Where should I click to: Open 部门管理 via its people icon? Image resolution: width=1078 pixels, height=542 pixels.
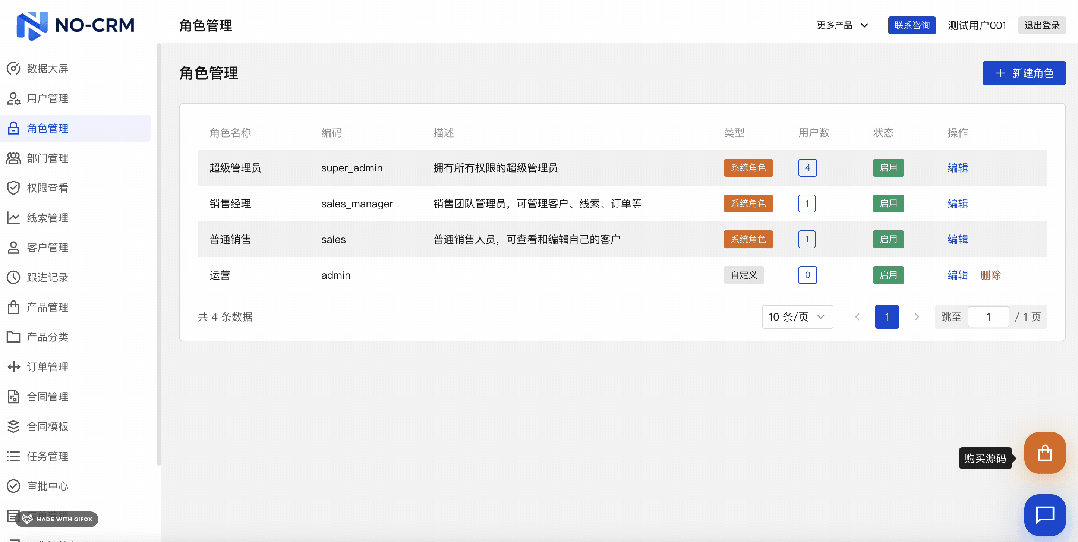pyautogui.click(x=13, y=158)
